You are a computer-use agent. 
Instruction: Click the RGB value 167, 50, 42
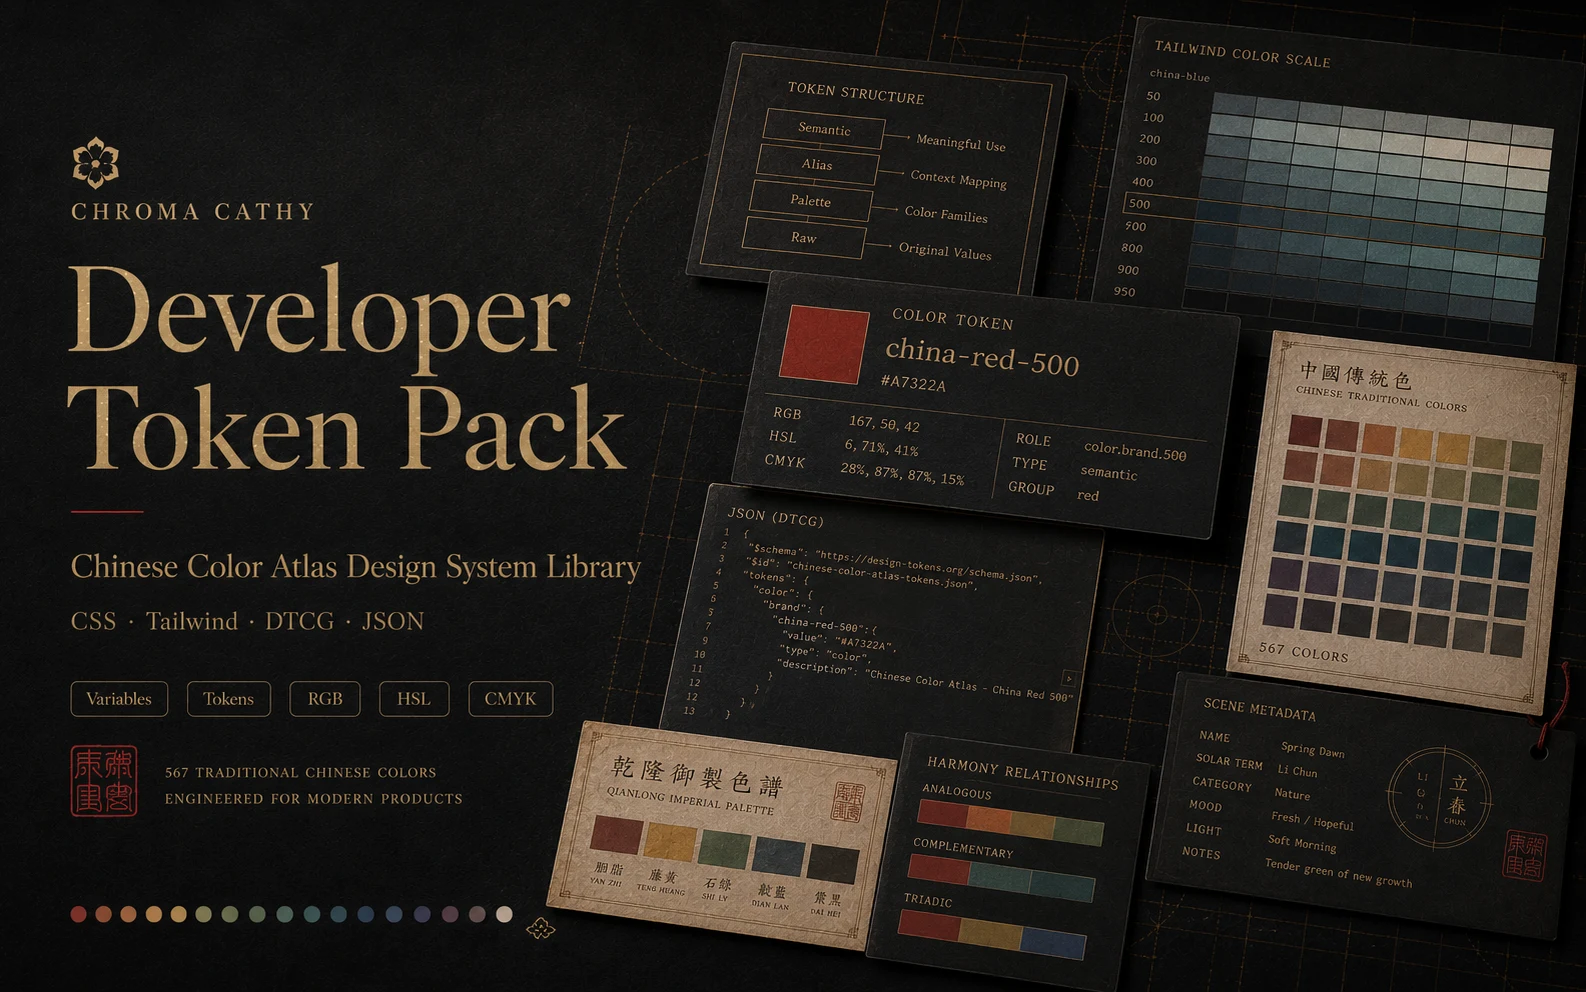pos(884,424)
